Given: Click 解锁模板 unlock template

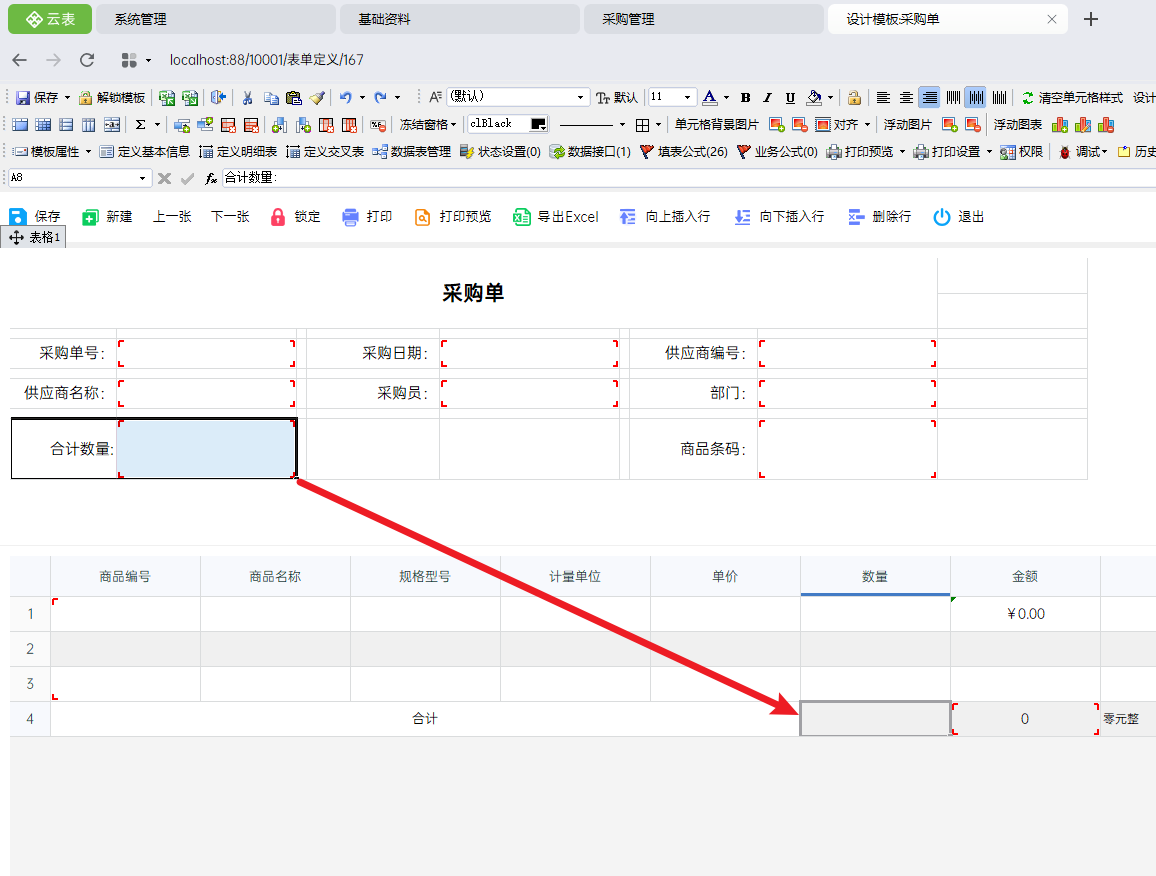Looking at the screenshot, I should coord(112,97).
